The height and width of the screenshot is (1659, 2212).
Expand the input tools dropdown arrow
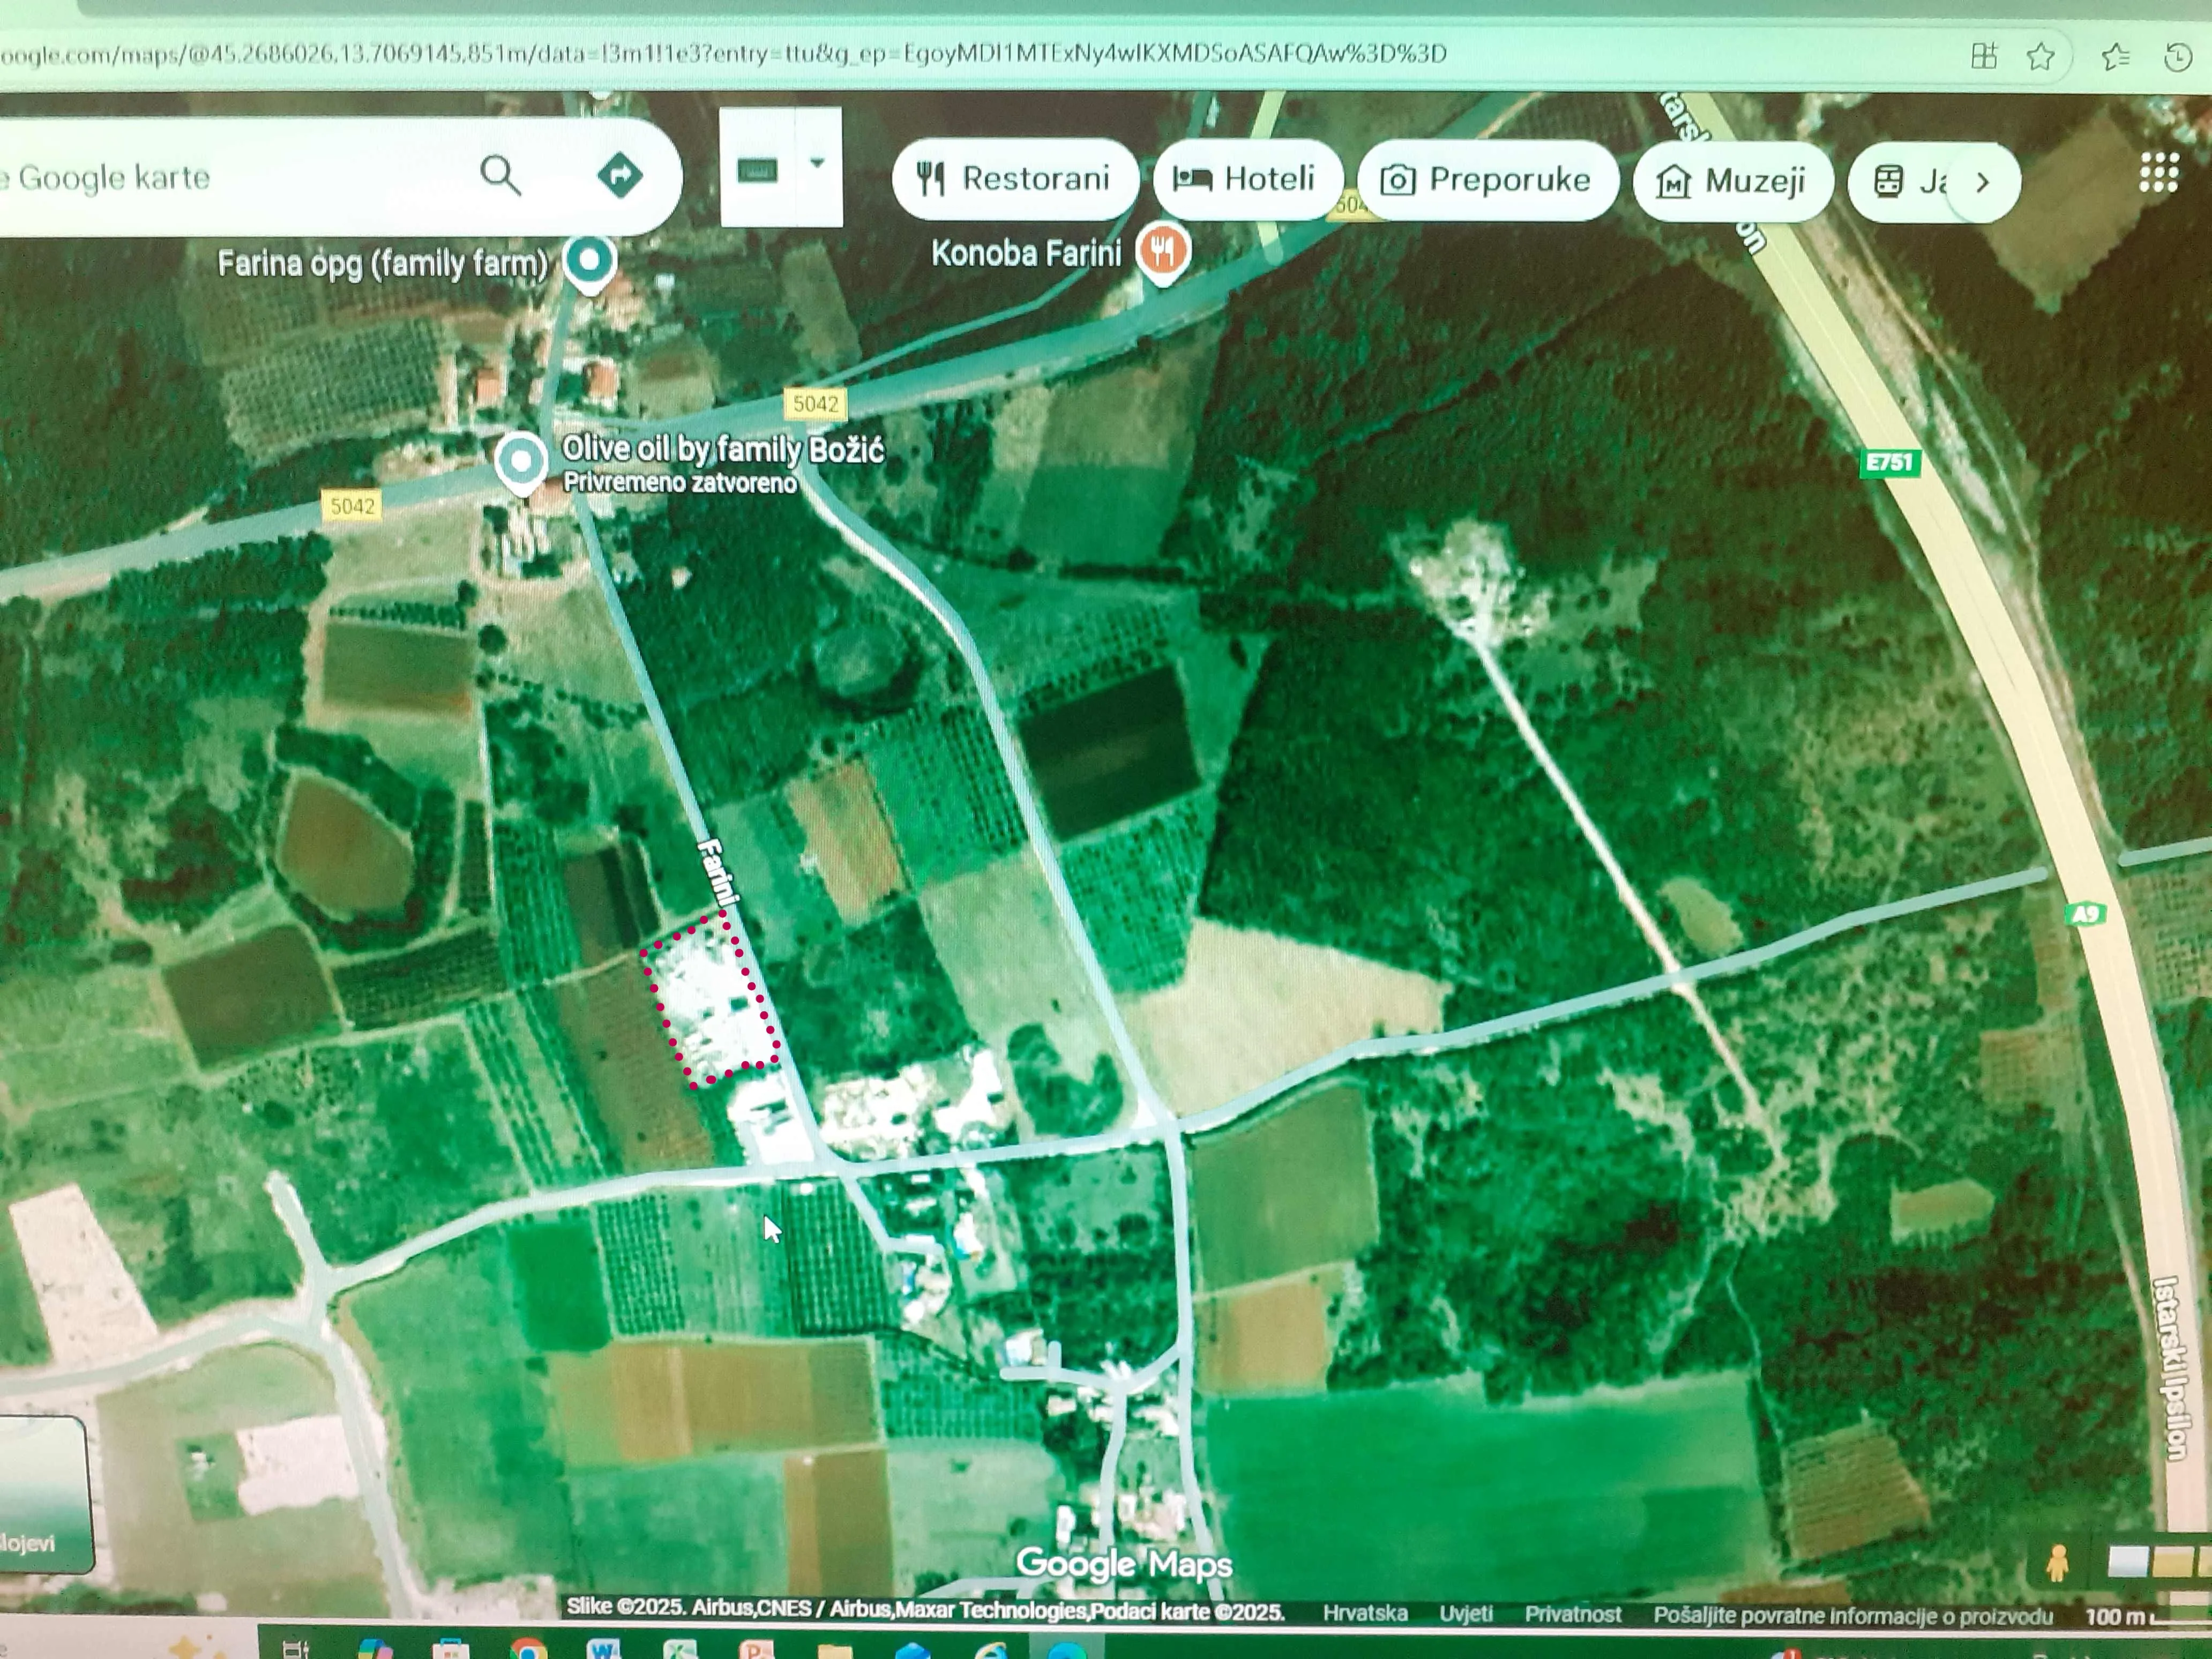tap(817, 162)
